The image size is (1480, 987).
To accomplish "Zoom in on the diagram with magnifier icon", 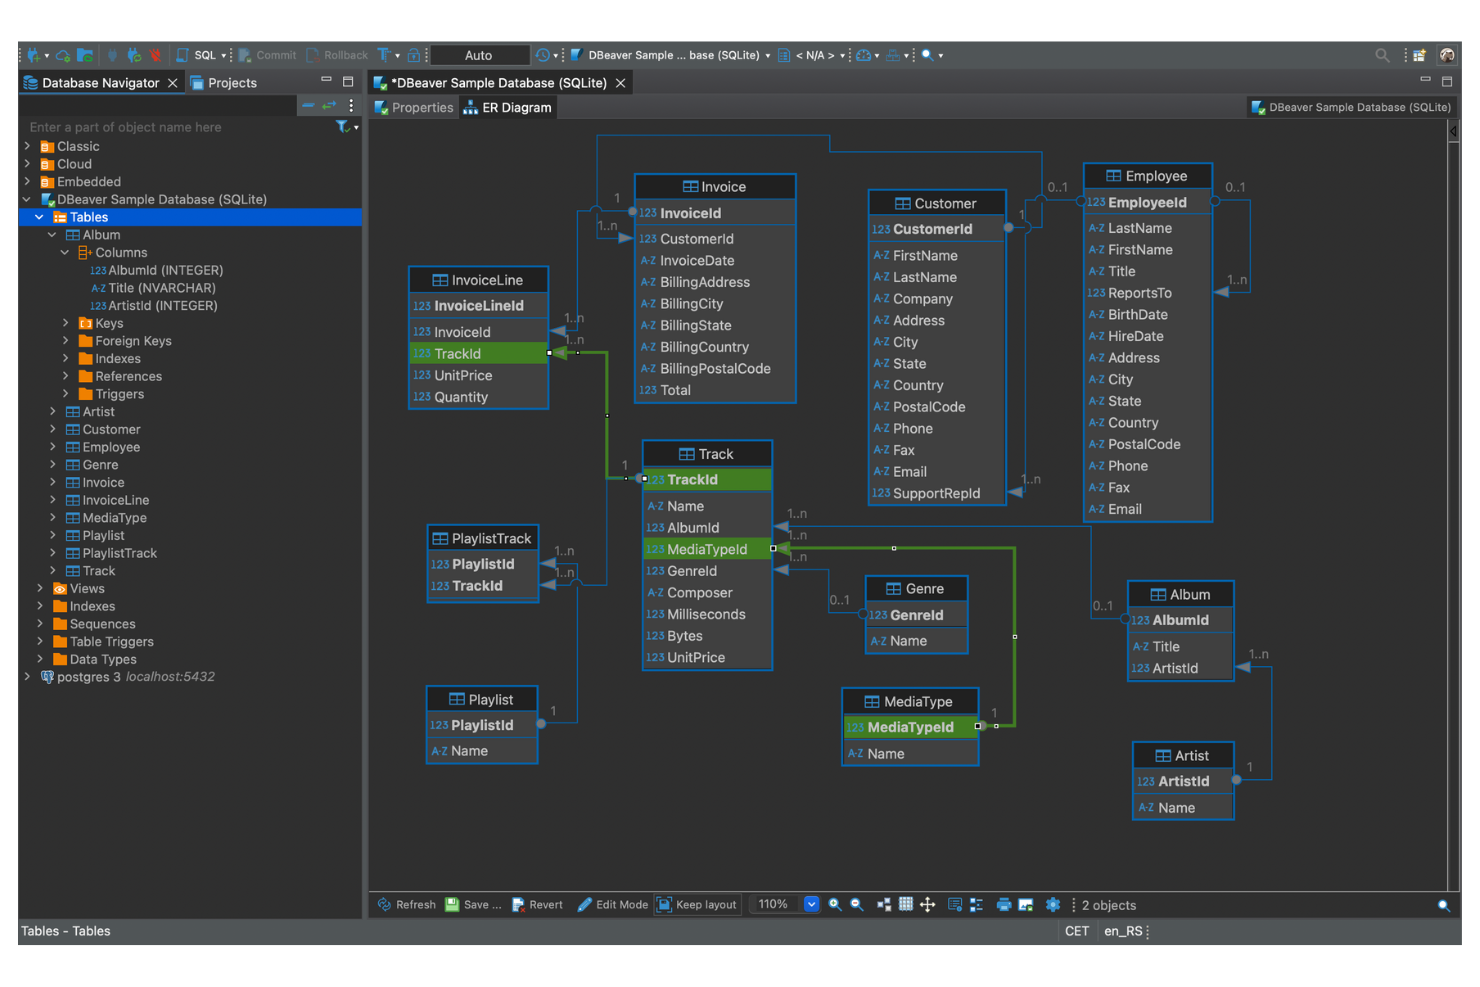I will [836, 904].
